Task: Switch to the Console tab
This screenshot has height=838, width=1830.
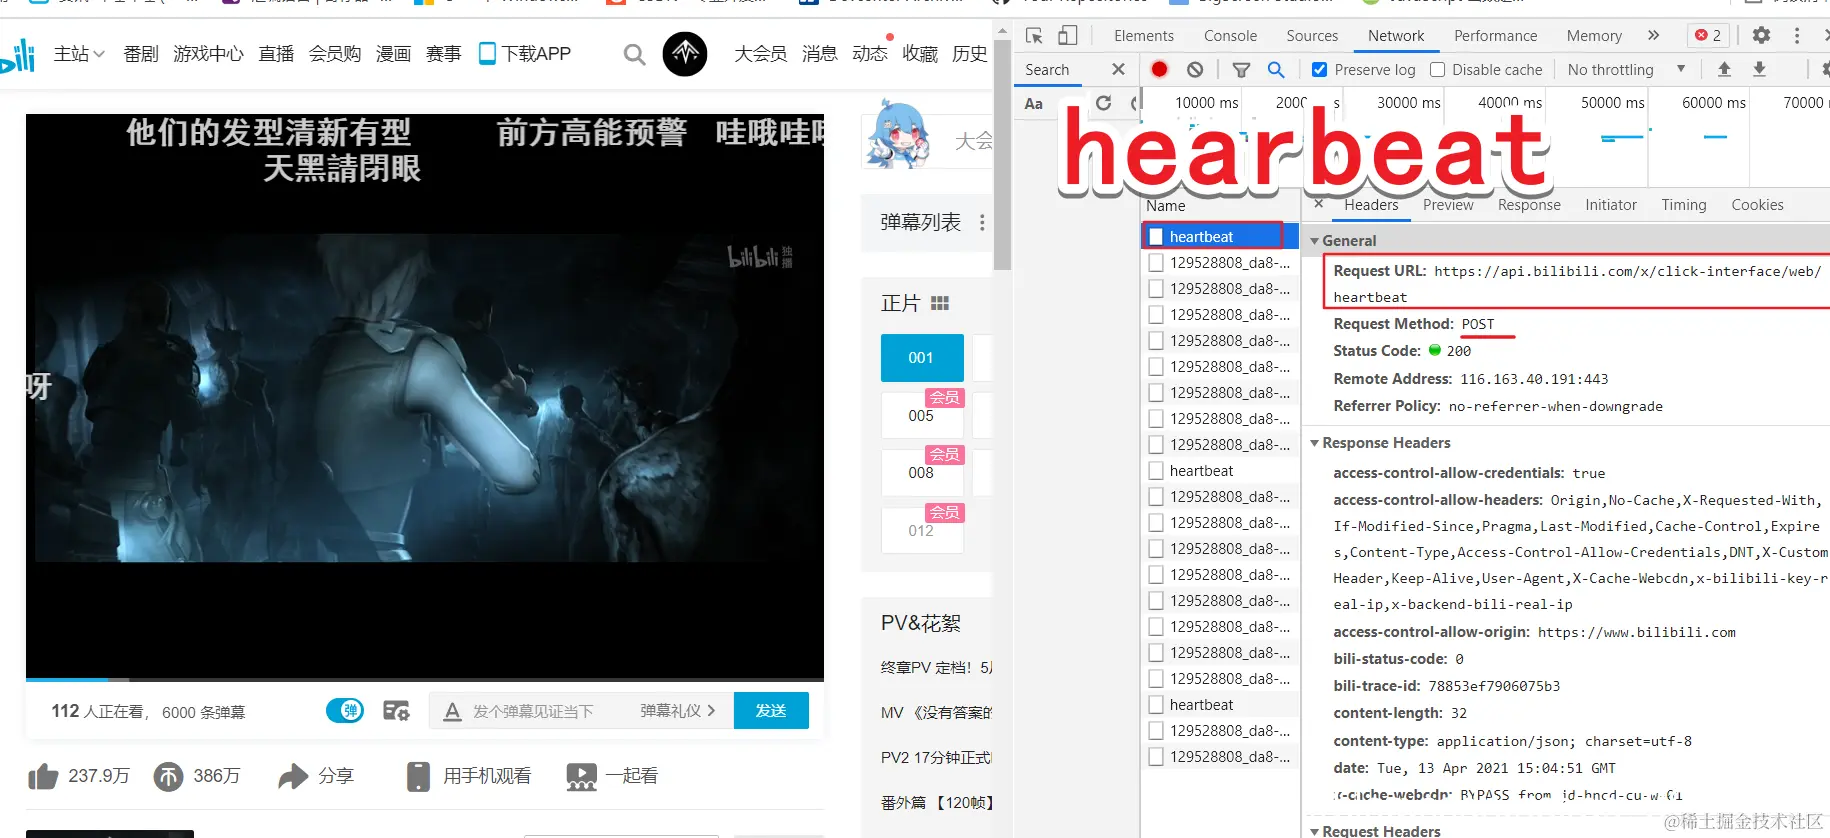Action: (x=1230, y=36)
